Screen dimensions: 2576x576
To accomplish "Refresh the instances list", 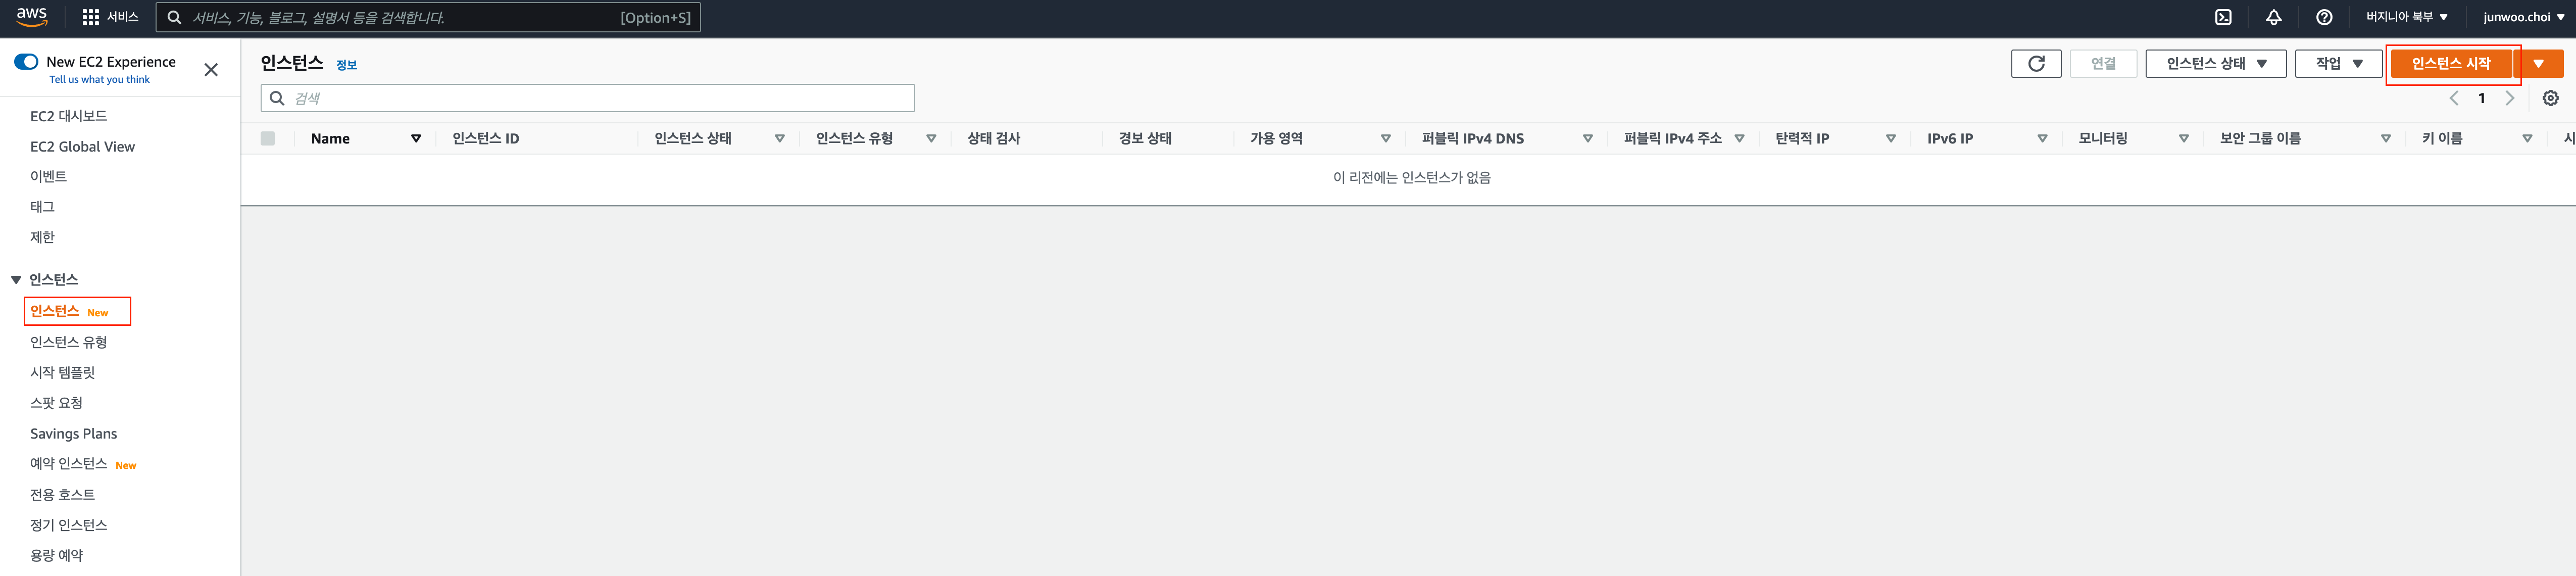I will tap(2036, 63).
